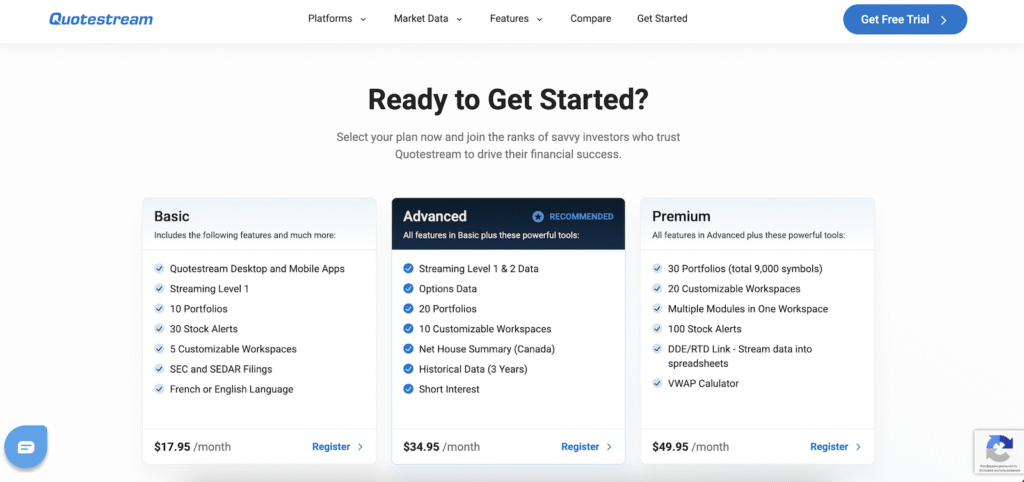Click the Basic plan title

pos(172,216)
